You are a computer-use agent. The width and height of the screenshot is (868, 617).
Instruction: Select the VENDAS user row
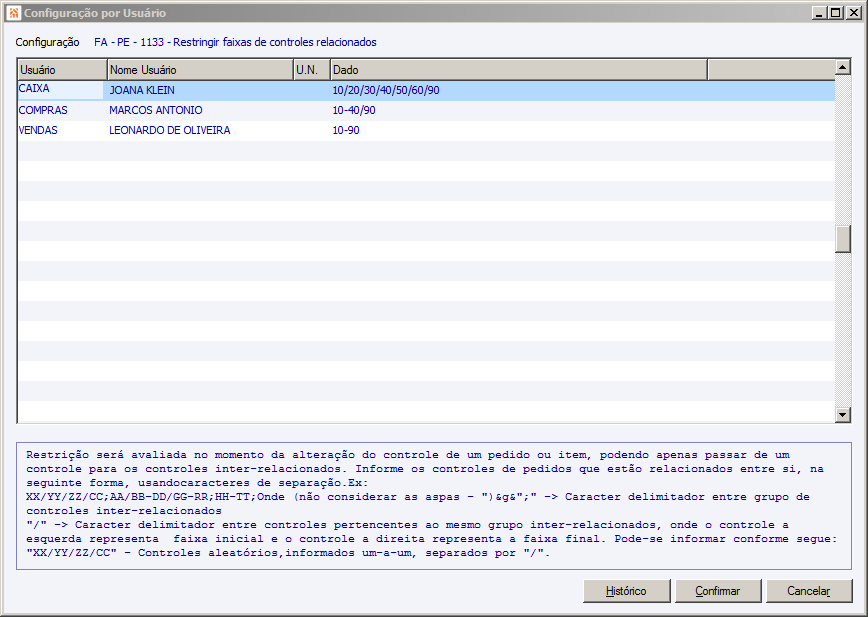[x=426, y=130]
